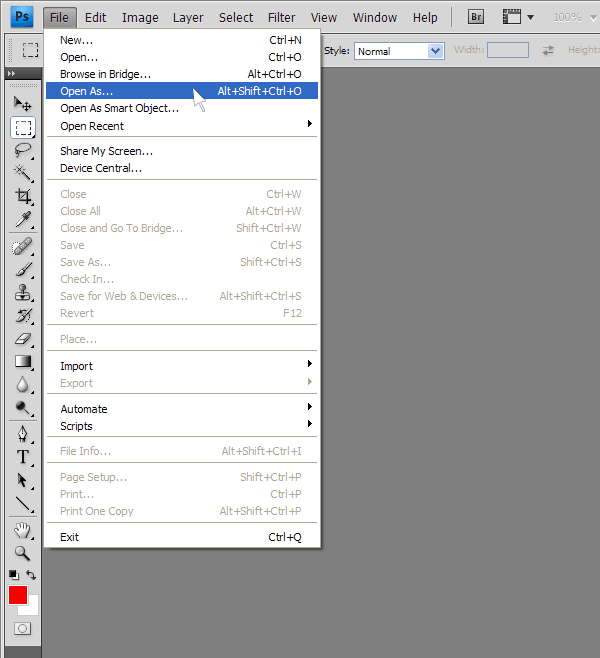This screenshot has height=658, width=600.
Task: Select the Gradient tool
Action: point(23,362)
